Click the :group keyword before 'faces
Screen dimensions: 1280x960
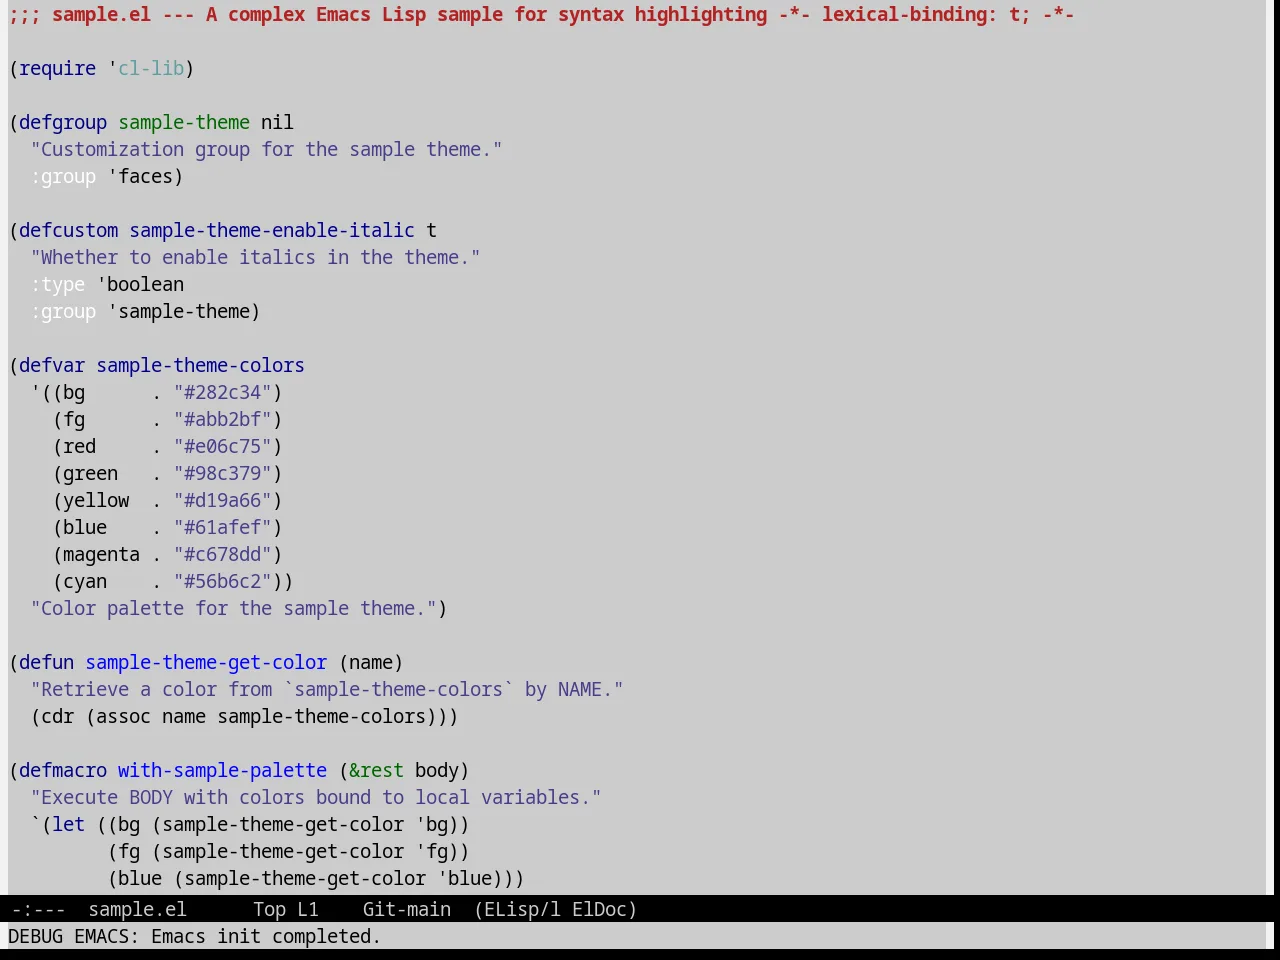[63, 176]
